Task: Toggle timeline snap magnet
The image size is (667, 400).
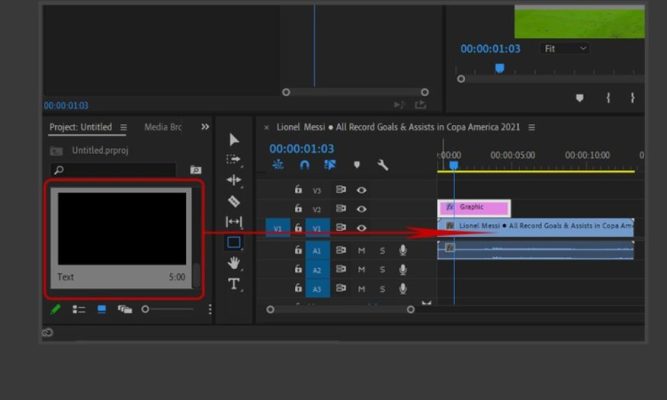Action: click(304, 165)
